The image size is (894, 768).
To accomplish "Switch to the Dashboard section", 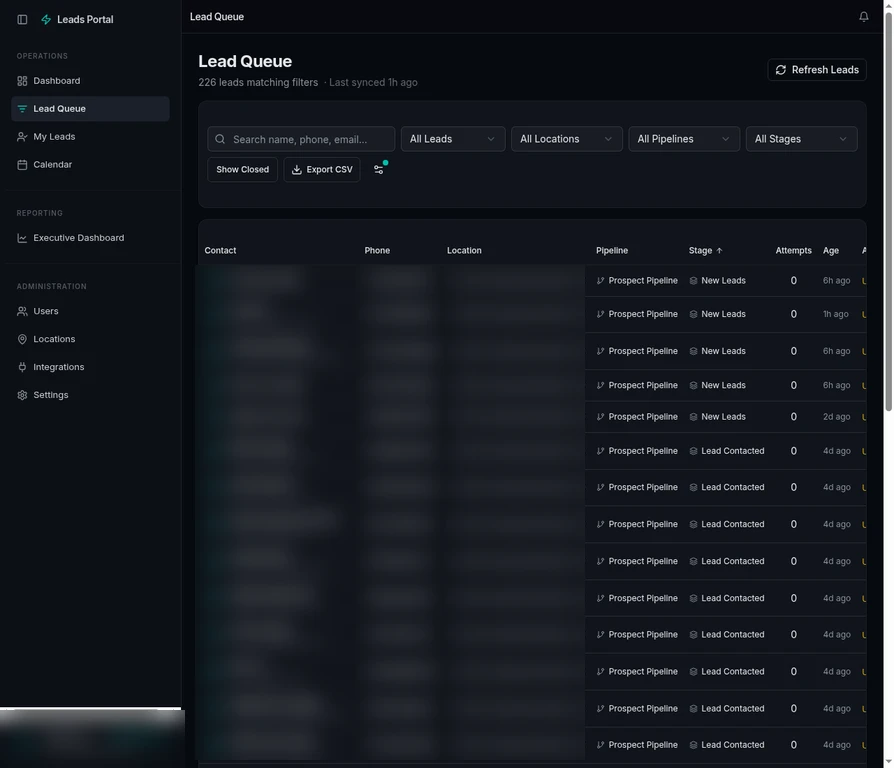I will click(x=56, y=80).
